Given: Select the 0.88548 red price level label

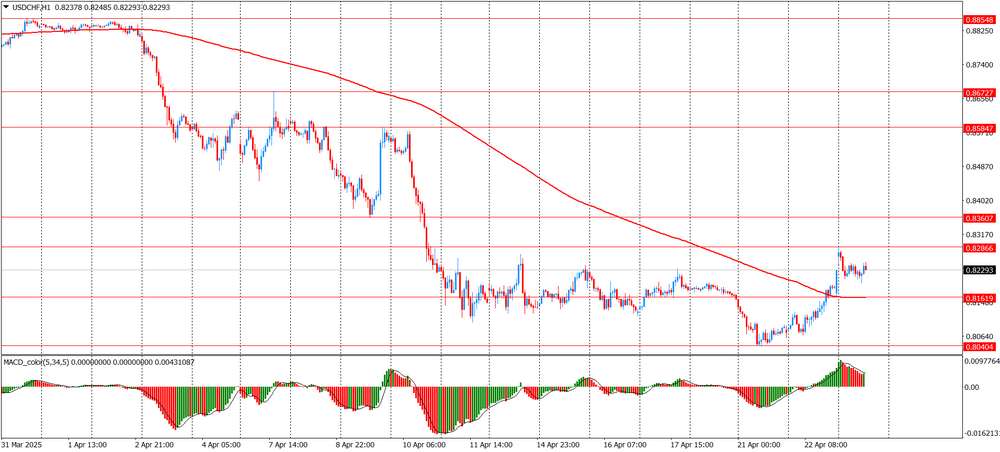Looking at the screenshot, I should pos(980,20).
